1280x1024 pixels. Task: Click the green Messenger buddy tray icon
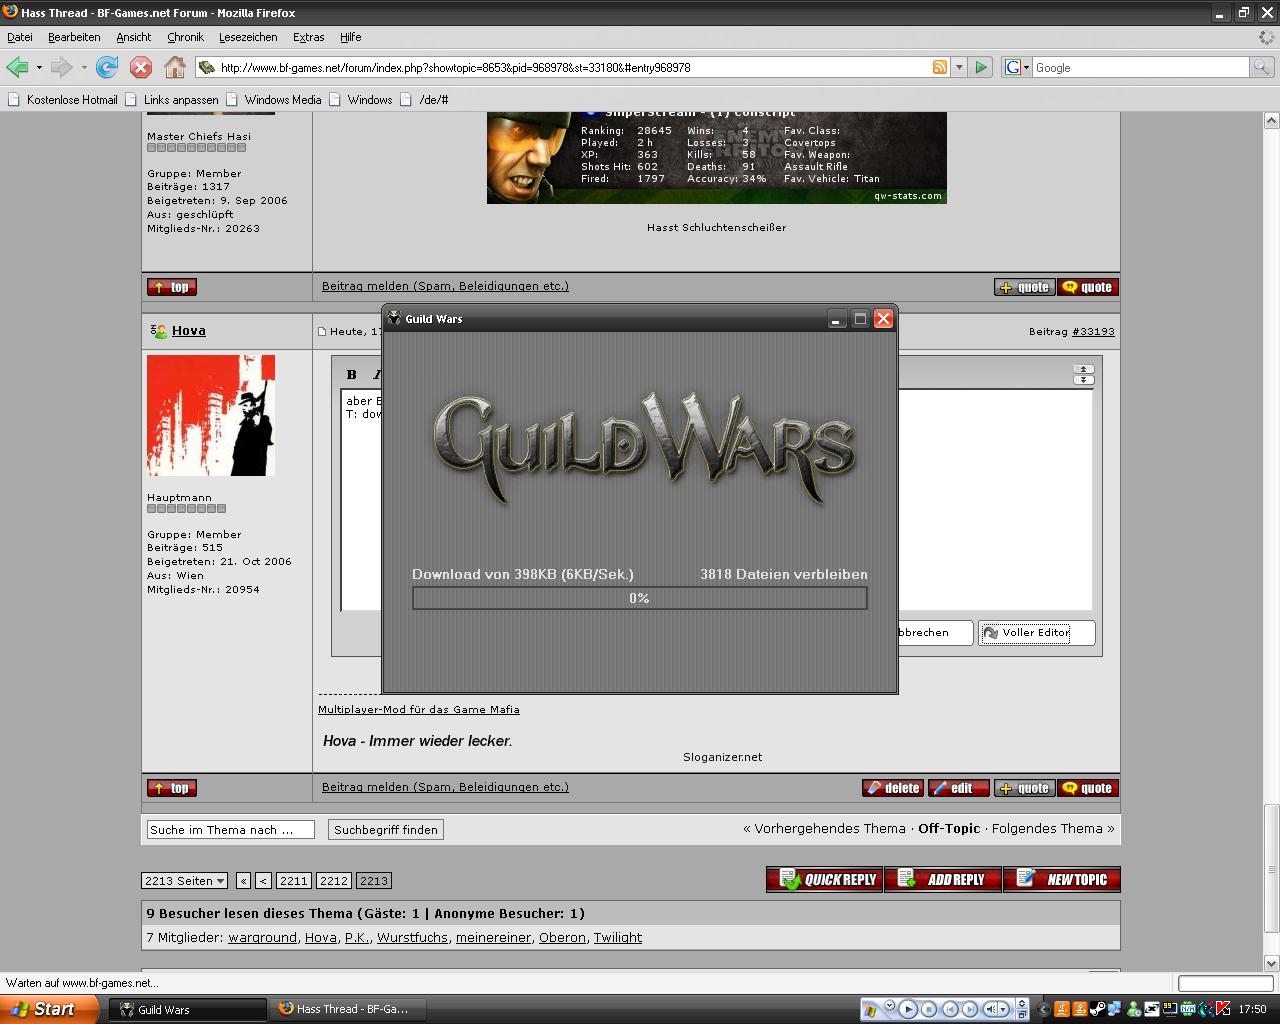click(x=1133, y=1009)
